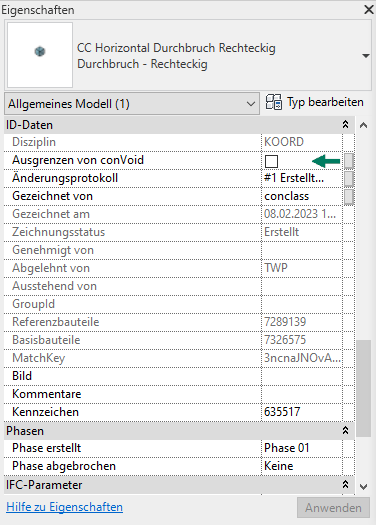Click the 'Abgelehnt von' parameter label

click(x=51, y=268)
